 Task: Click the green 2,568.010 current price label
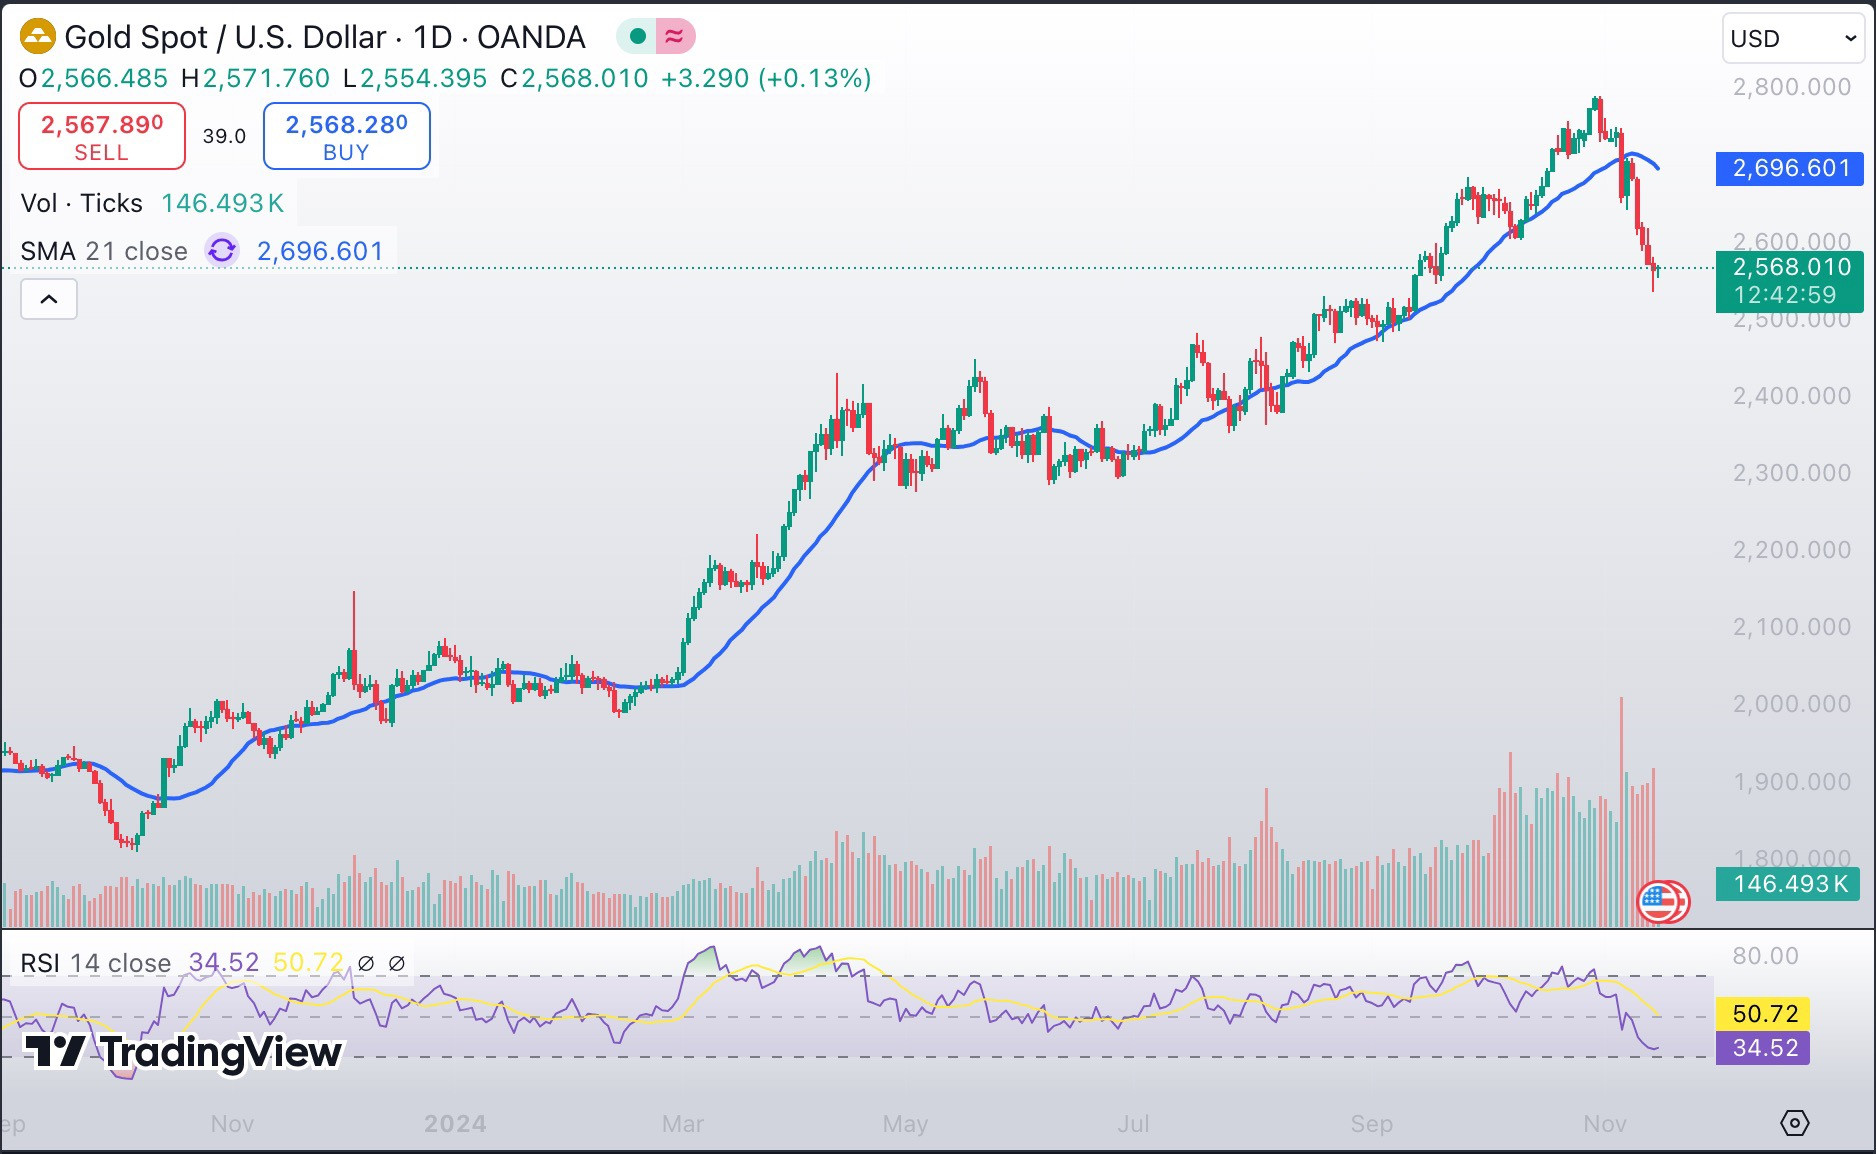coord(1790,267)
